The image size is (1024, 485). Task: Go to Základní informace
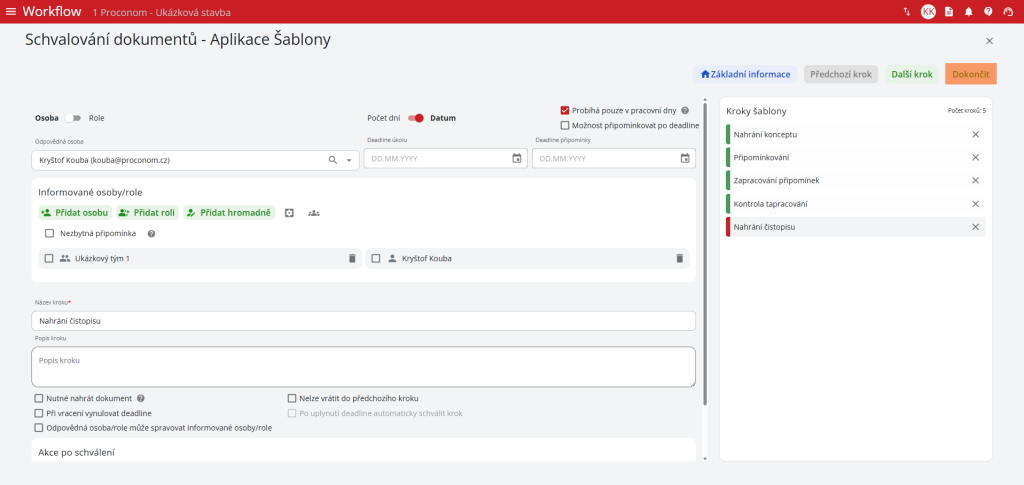pos(745,74)
